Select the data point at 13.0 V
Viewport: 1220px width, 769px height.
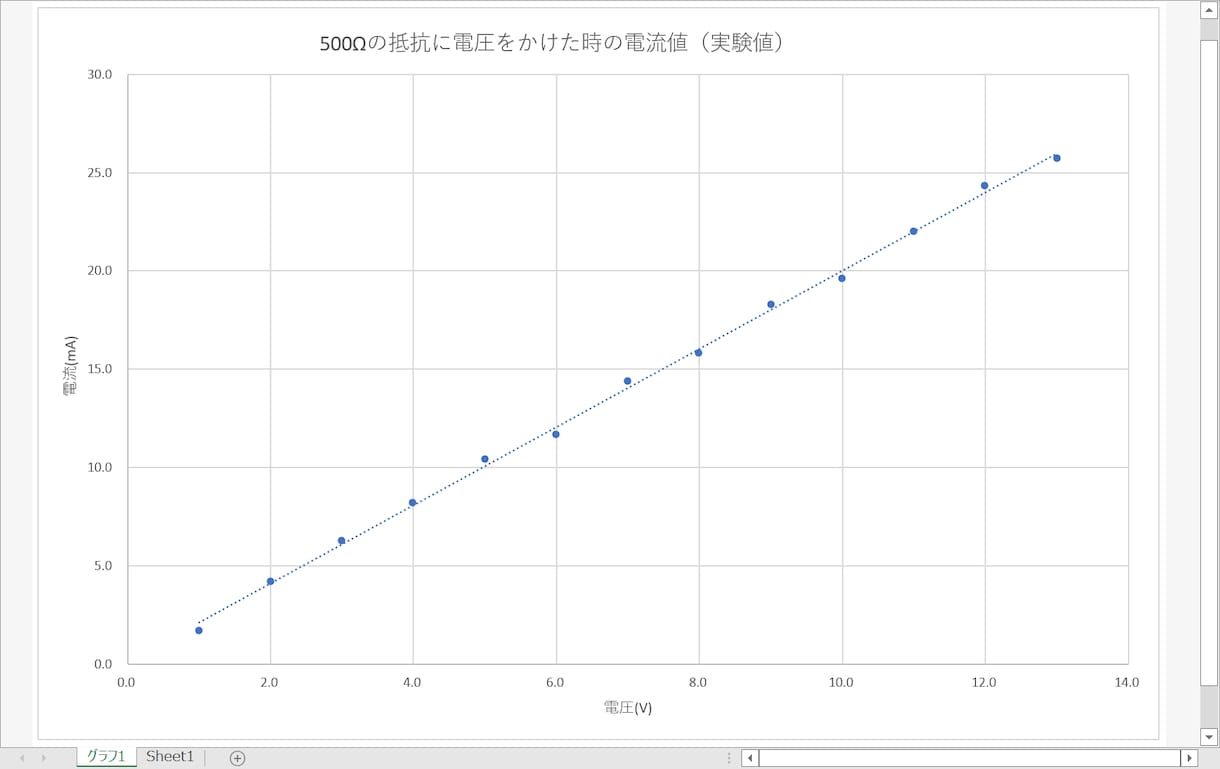[x=1056, y=158]
